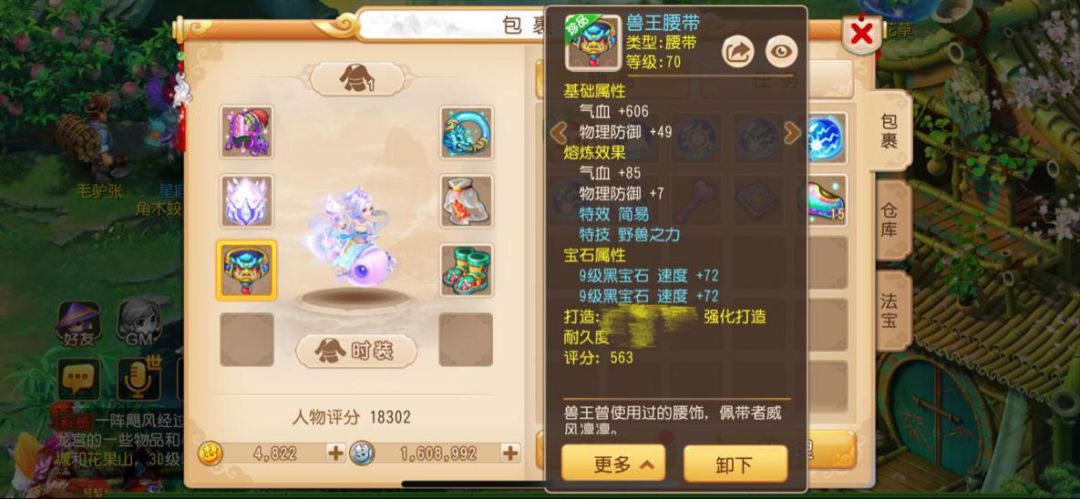The height and width of the screenshot is (499, 1080).
Task: Select the green boots equipment slot
Action: (x=466, y=269)
